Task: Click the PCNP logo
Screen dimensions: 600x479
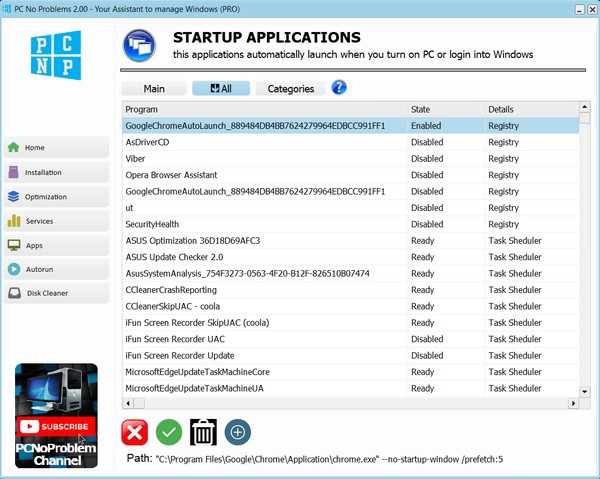Action: click(56, 55)
